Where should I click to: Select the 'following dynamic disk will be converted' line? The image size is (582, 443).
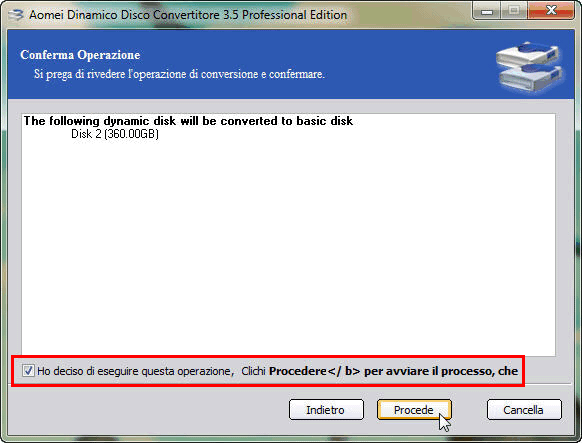[188, 121]
